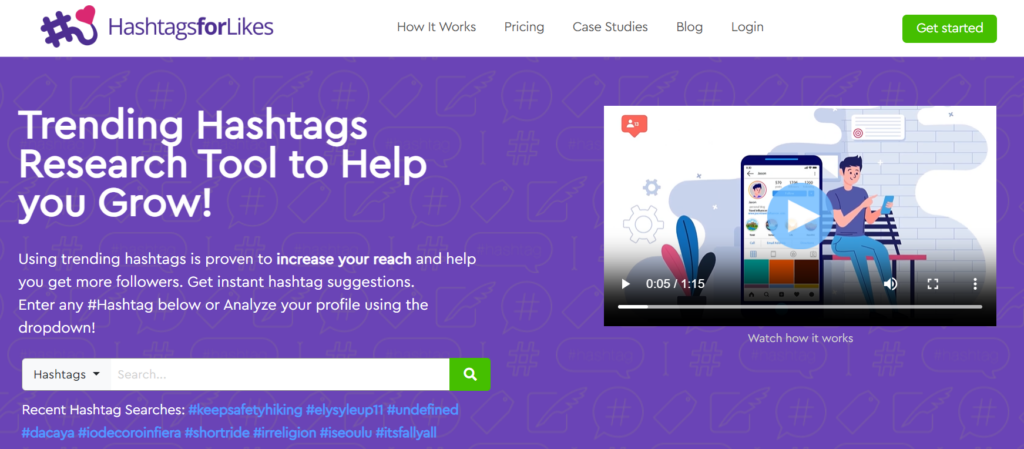
Task: Click the large blue play overlay button
Action: click(x=799, y=216)
